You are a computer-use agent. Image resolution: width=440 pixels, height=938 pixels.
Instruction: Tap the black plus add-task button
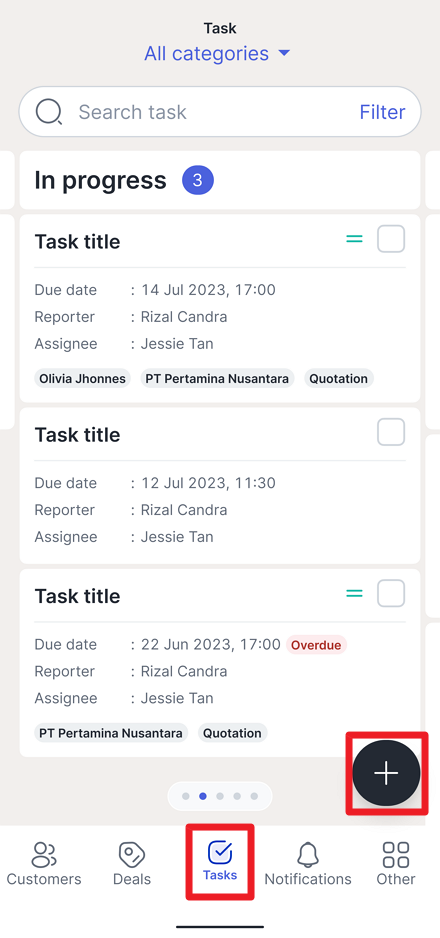(386, 773)
